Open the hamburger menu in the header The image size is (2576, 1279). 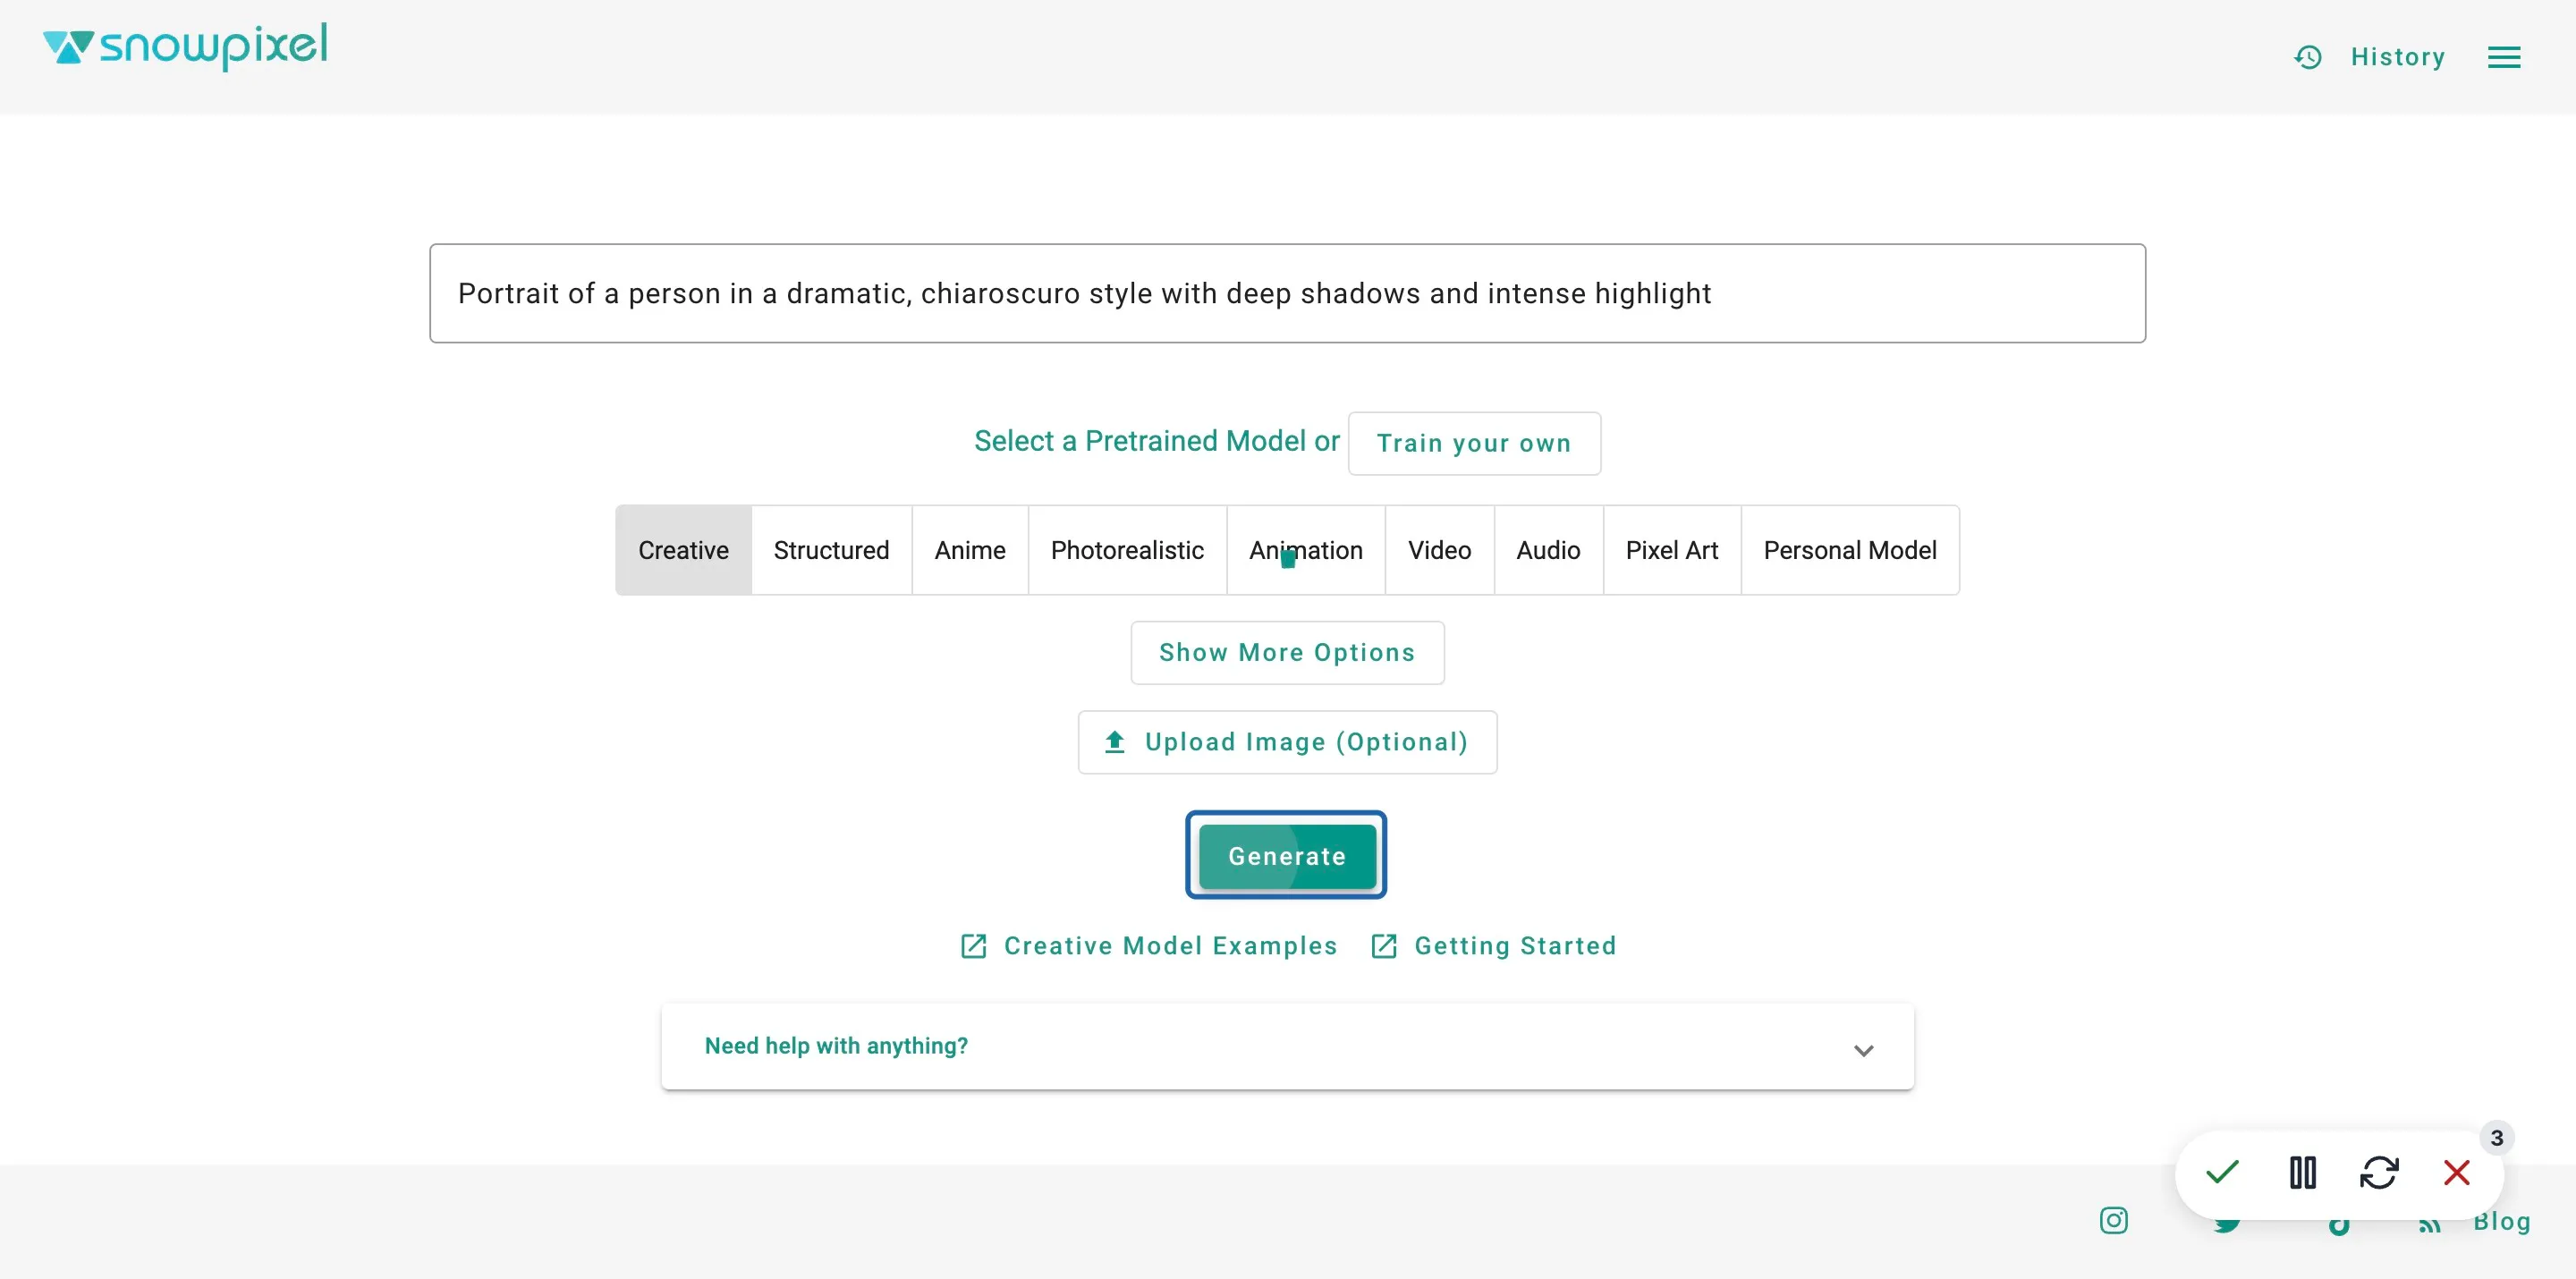(2503, 57)
